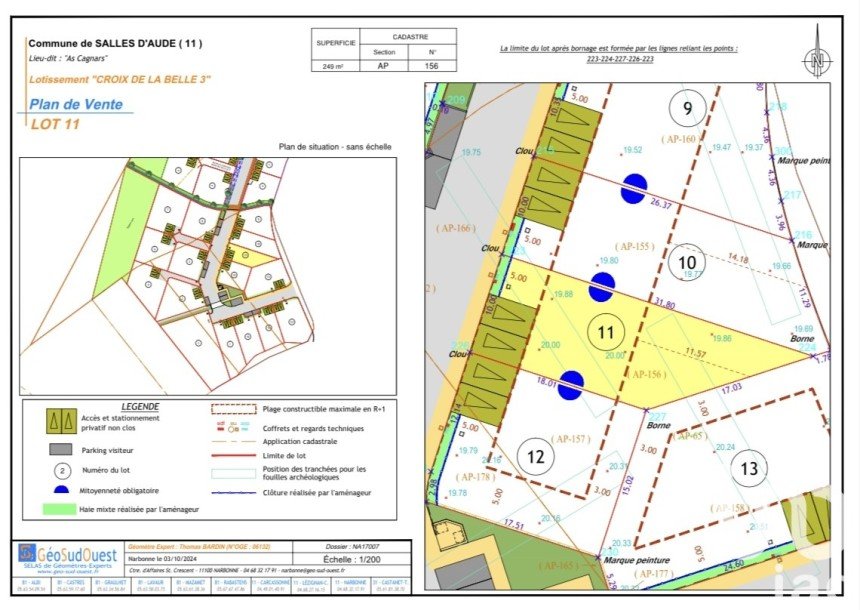Screen dimensions: 860x610
Task: Click the 'SUPERFICIE' header cell
Action: [x=335, y=43]
